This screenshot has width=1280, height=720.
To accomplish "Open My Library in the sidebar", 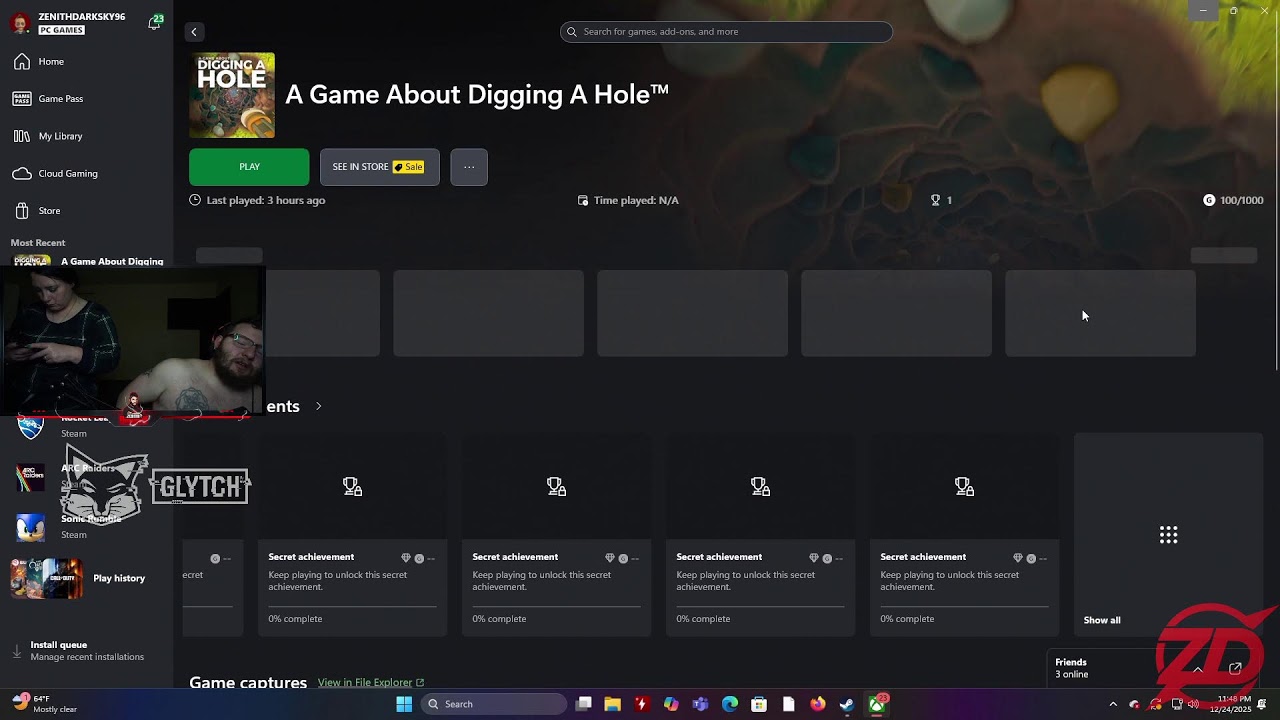I will click(86, 136).
